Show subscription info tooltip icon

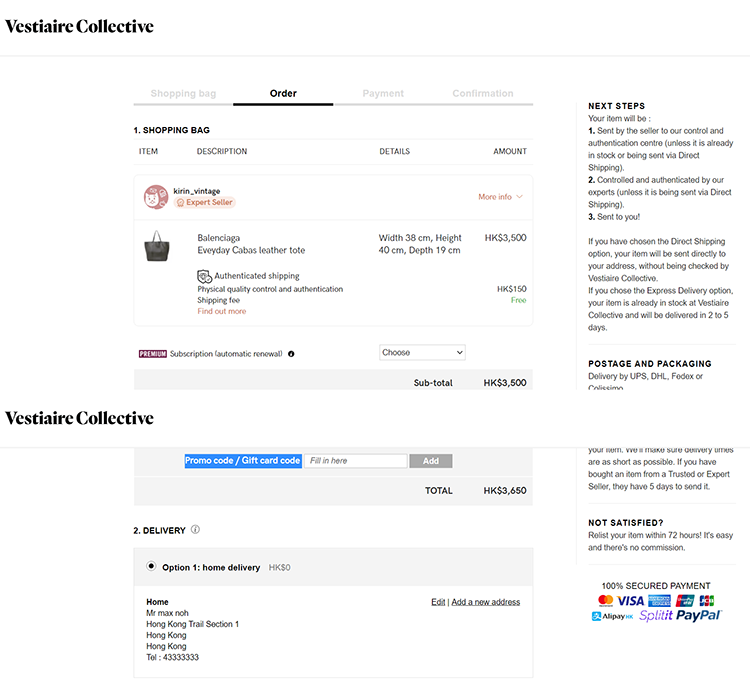(291, 354)
